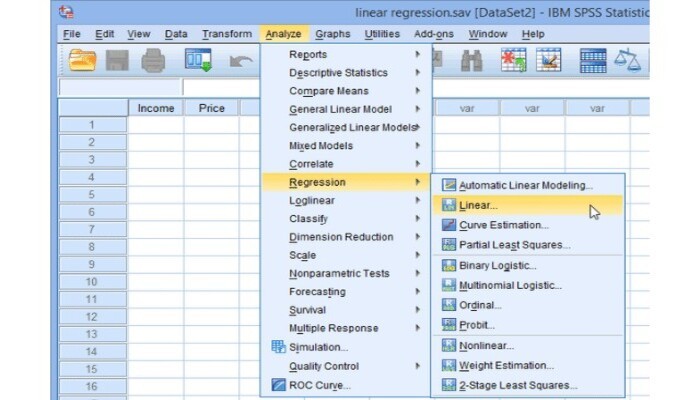Open the Transform menu
700x400 pixels.
(x=227, y=34)
